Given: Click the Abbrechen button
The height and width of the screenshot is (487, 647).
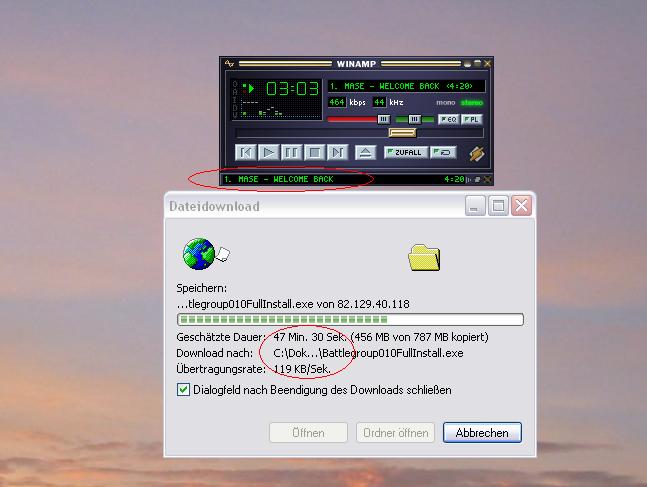Looking at the screenshot, I should coord(482,433).
